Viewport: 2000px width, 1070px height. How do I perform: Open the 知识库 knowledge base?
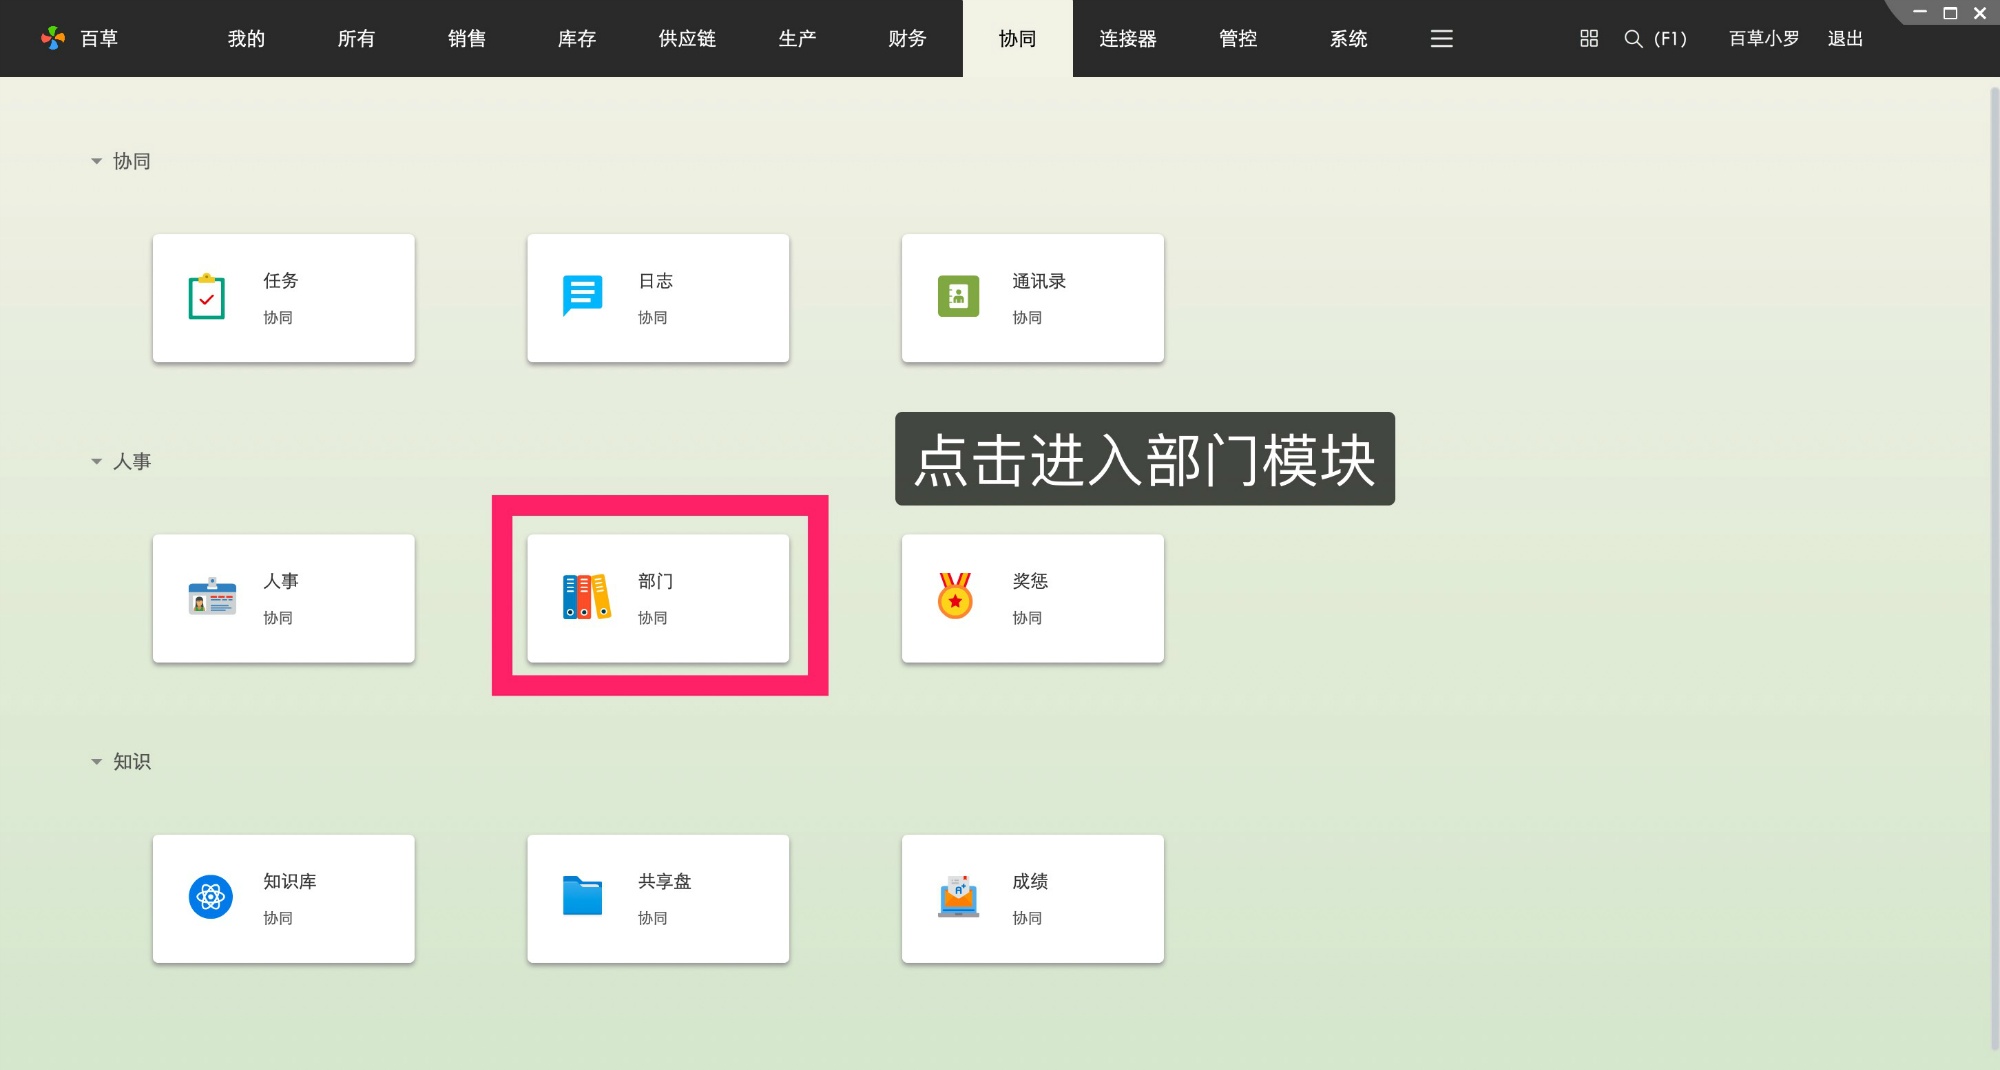284,897
